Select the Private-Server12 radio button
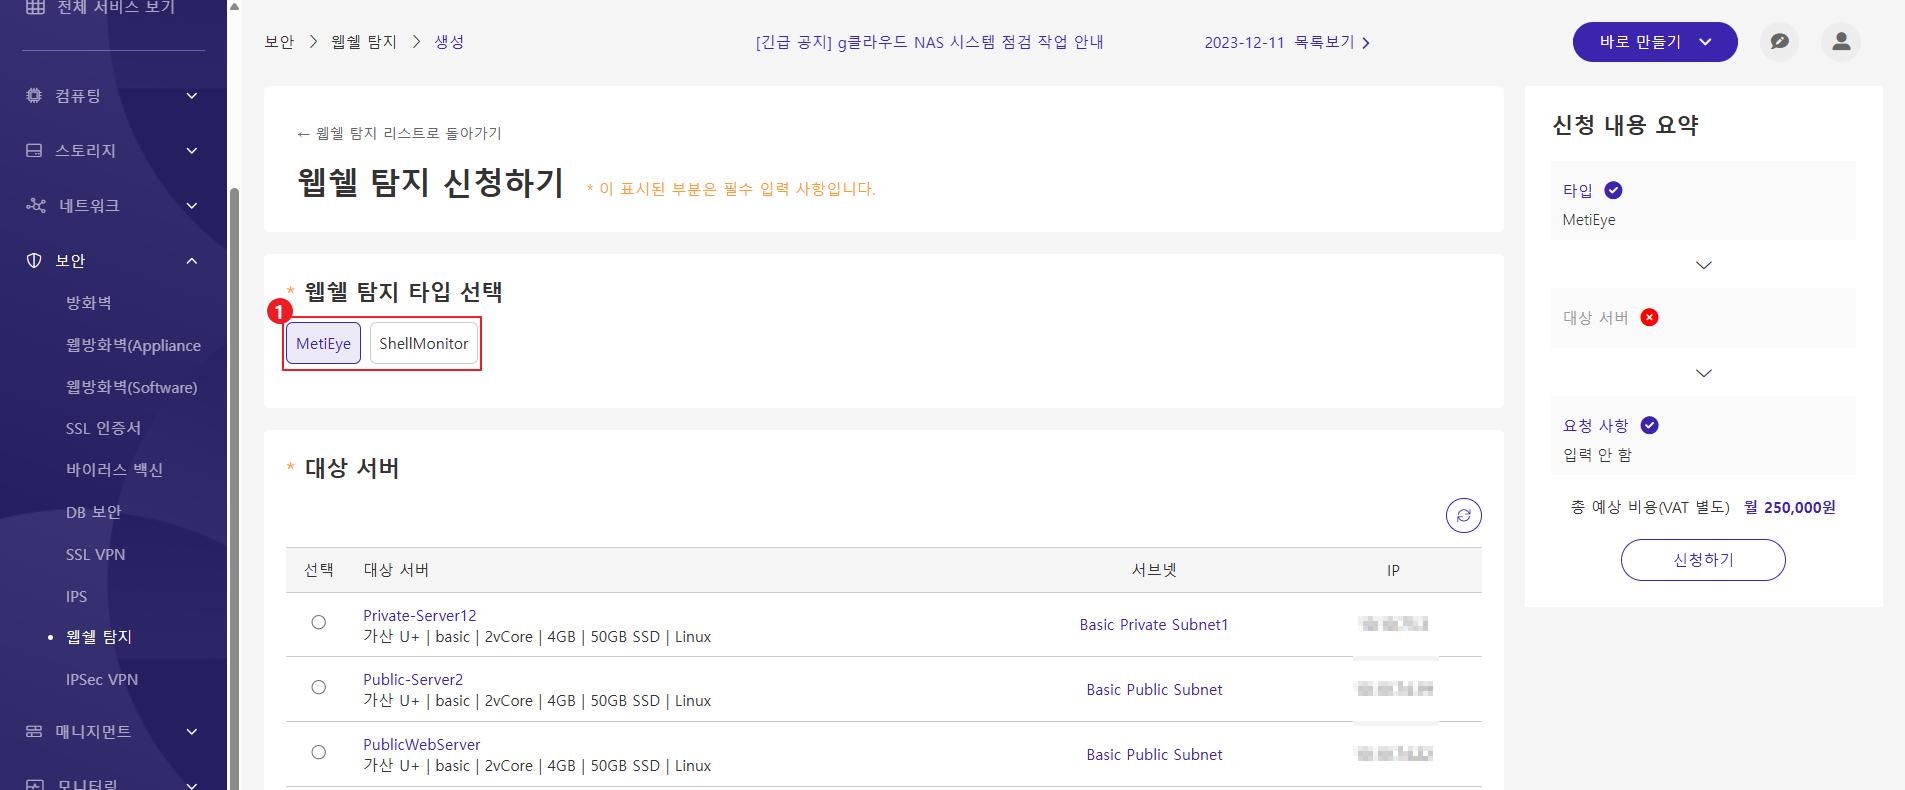 point(318,622)
